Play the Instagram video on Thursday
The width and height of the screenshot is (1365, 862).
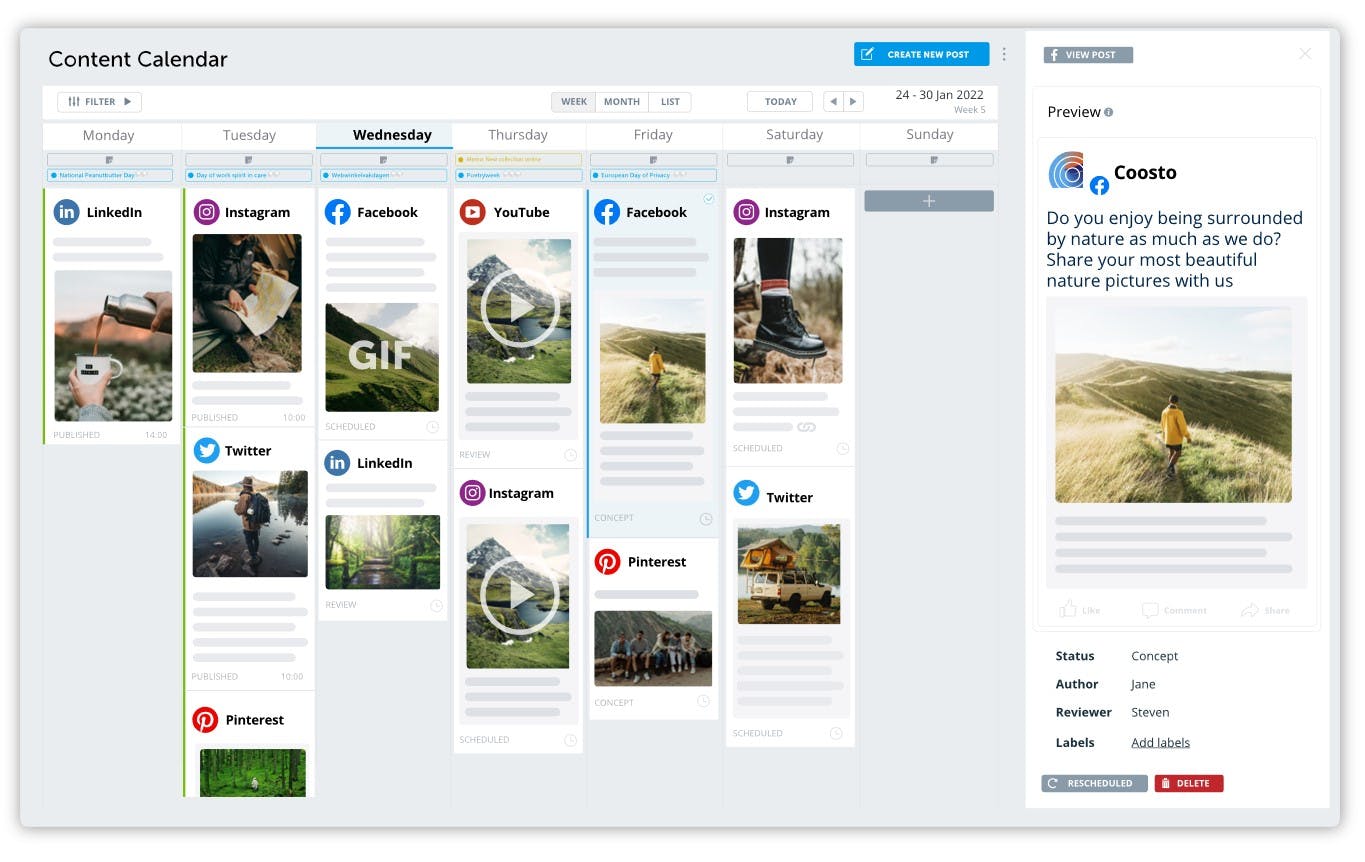(519, 596)
